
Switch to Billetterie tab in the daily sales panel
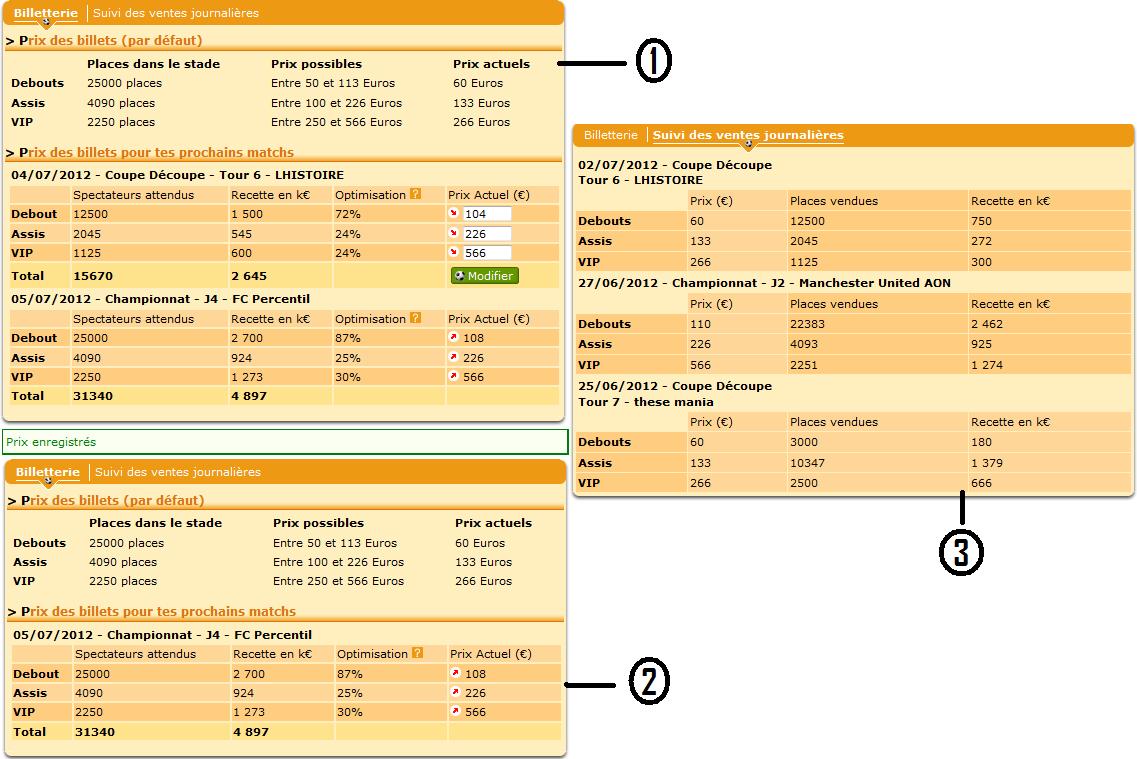coord(611,135)
